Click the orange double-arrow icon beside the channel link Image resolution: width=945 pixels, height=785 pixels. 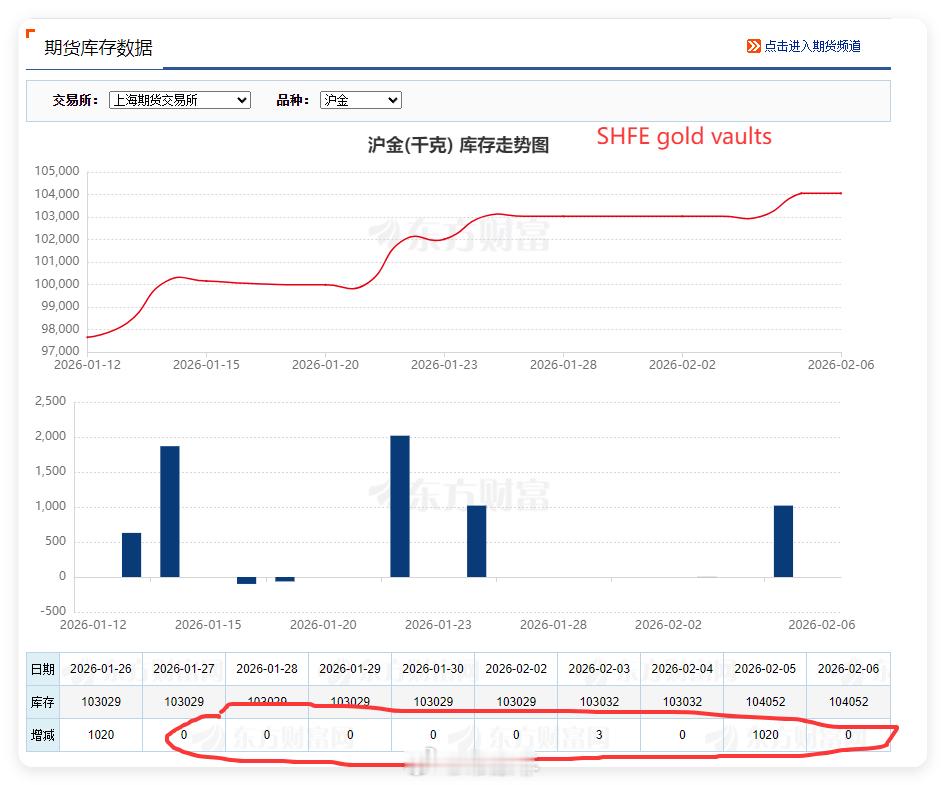(752, 45)
